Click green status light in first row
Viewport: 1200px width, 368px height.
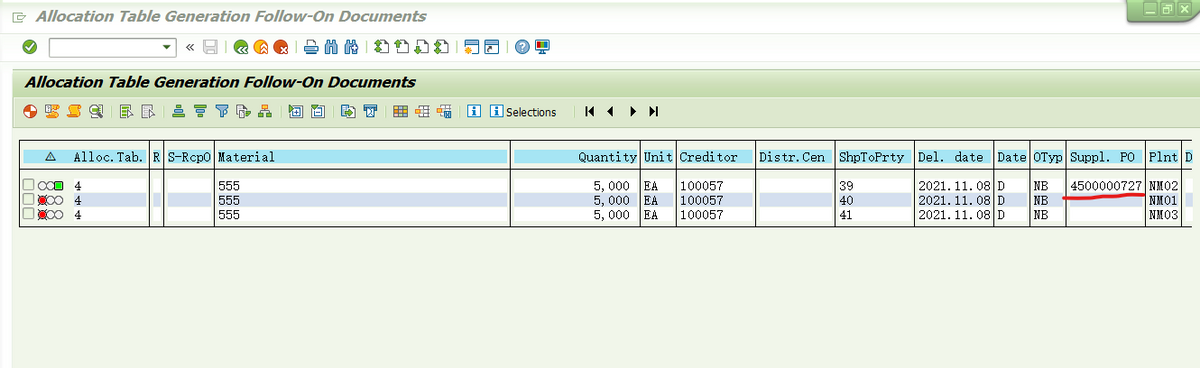(x=59, y=186)
